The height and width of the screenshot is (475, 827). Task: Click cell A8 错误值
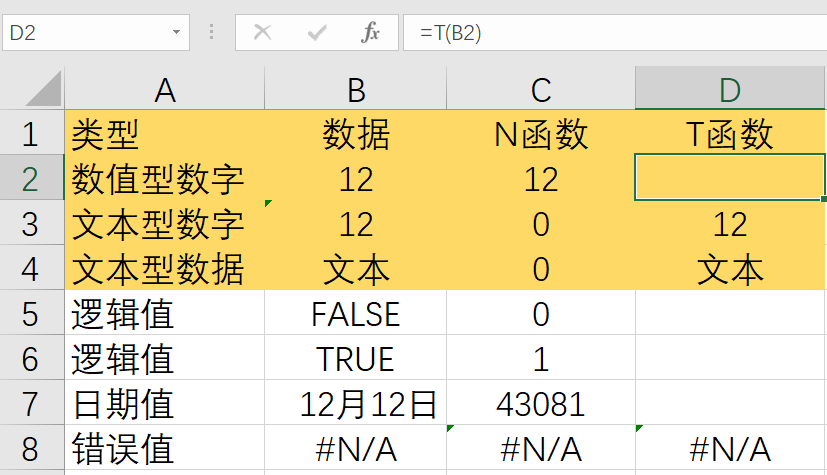(165, 448)
